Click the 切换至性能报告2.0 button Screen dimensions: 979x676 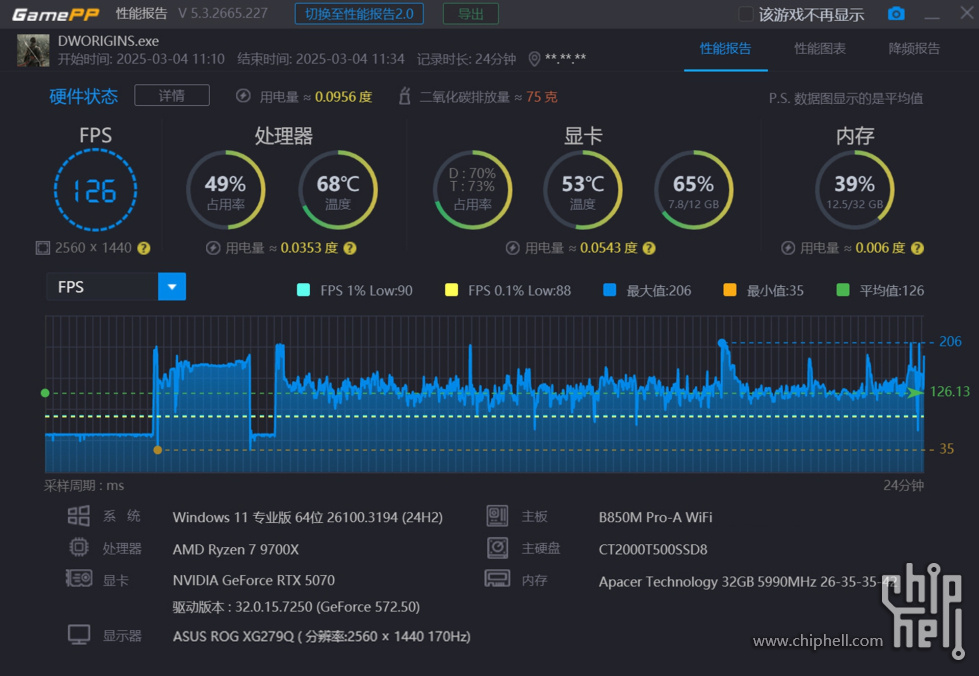[x=359, y=14]
